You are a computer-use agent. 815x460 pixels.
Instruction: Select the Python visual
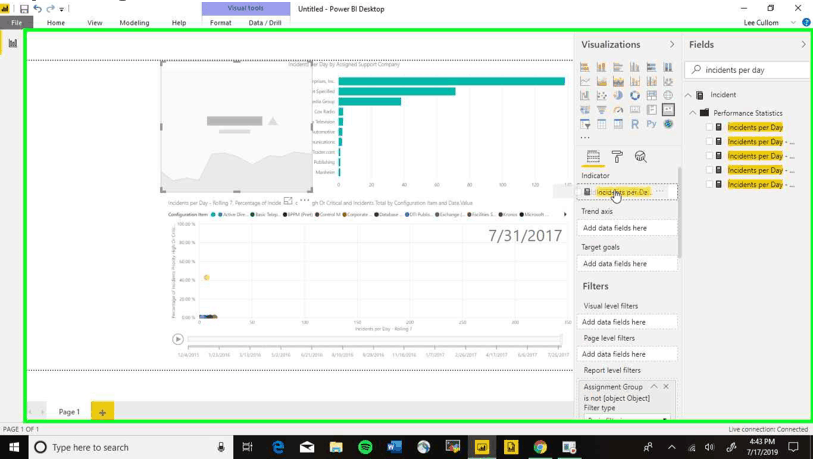(x=651, y=124)
